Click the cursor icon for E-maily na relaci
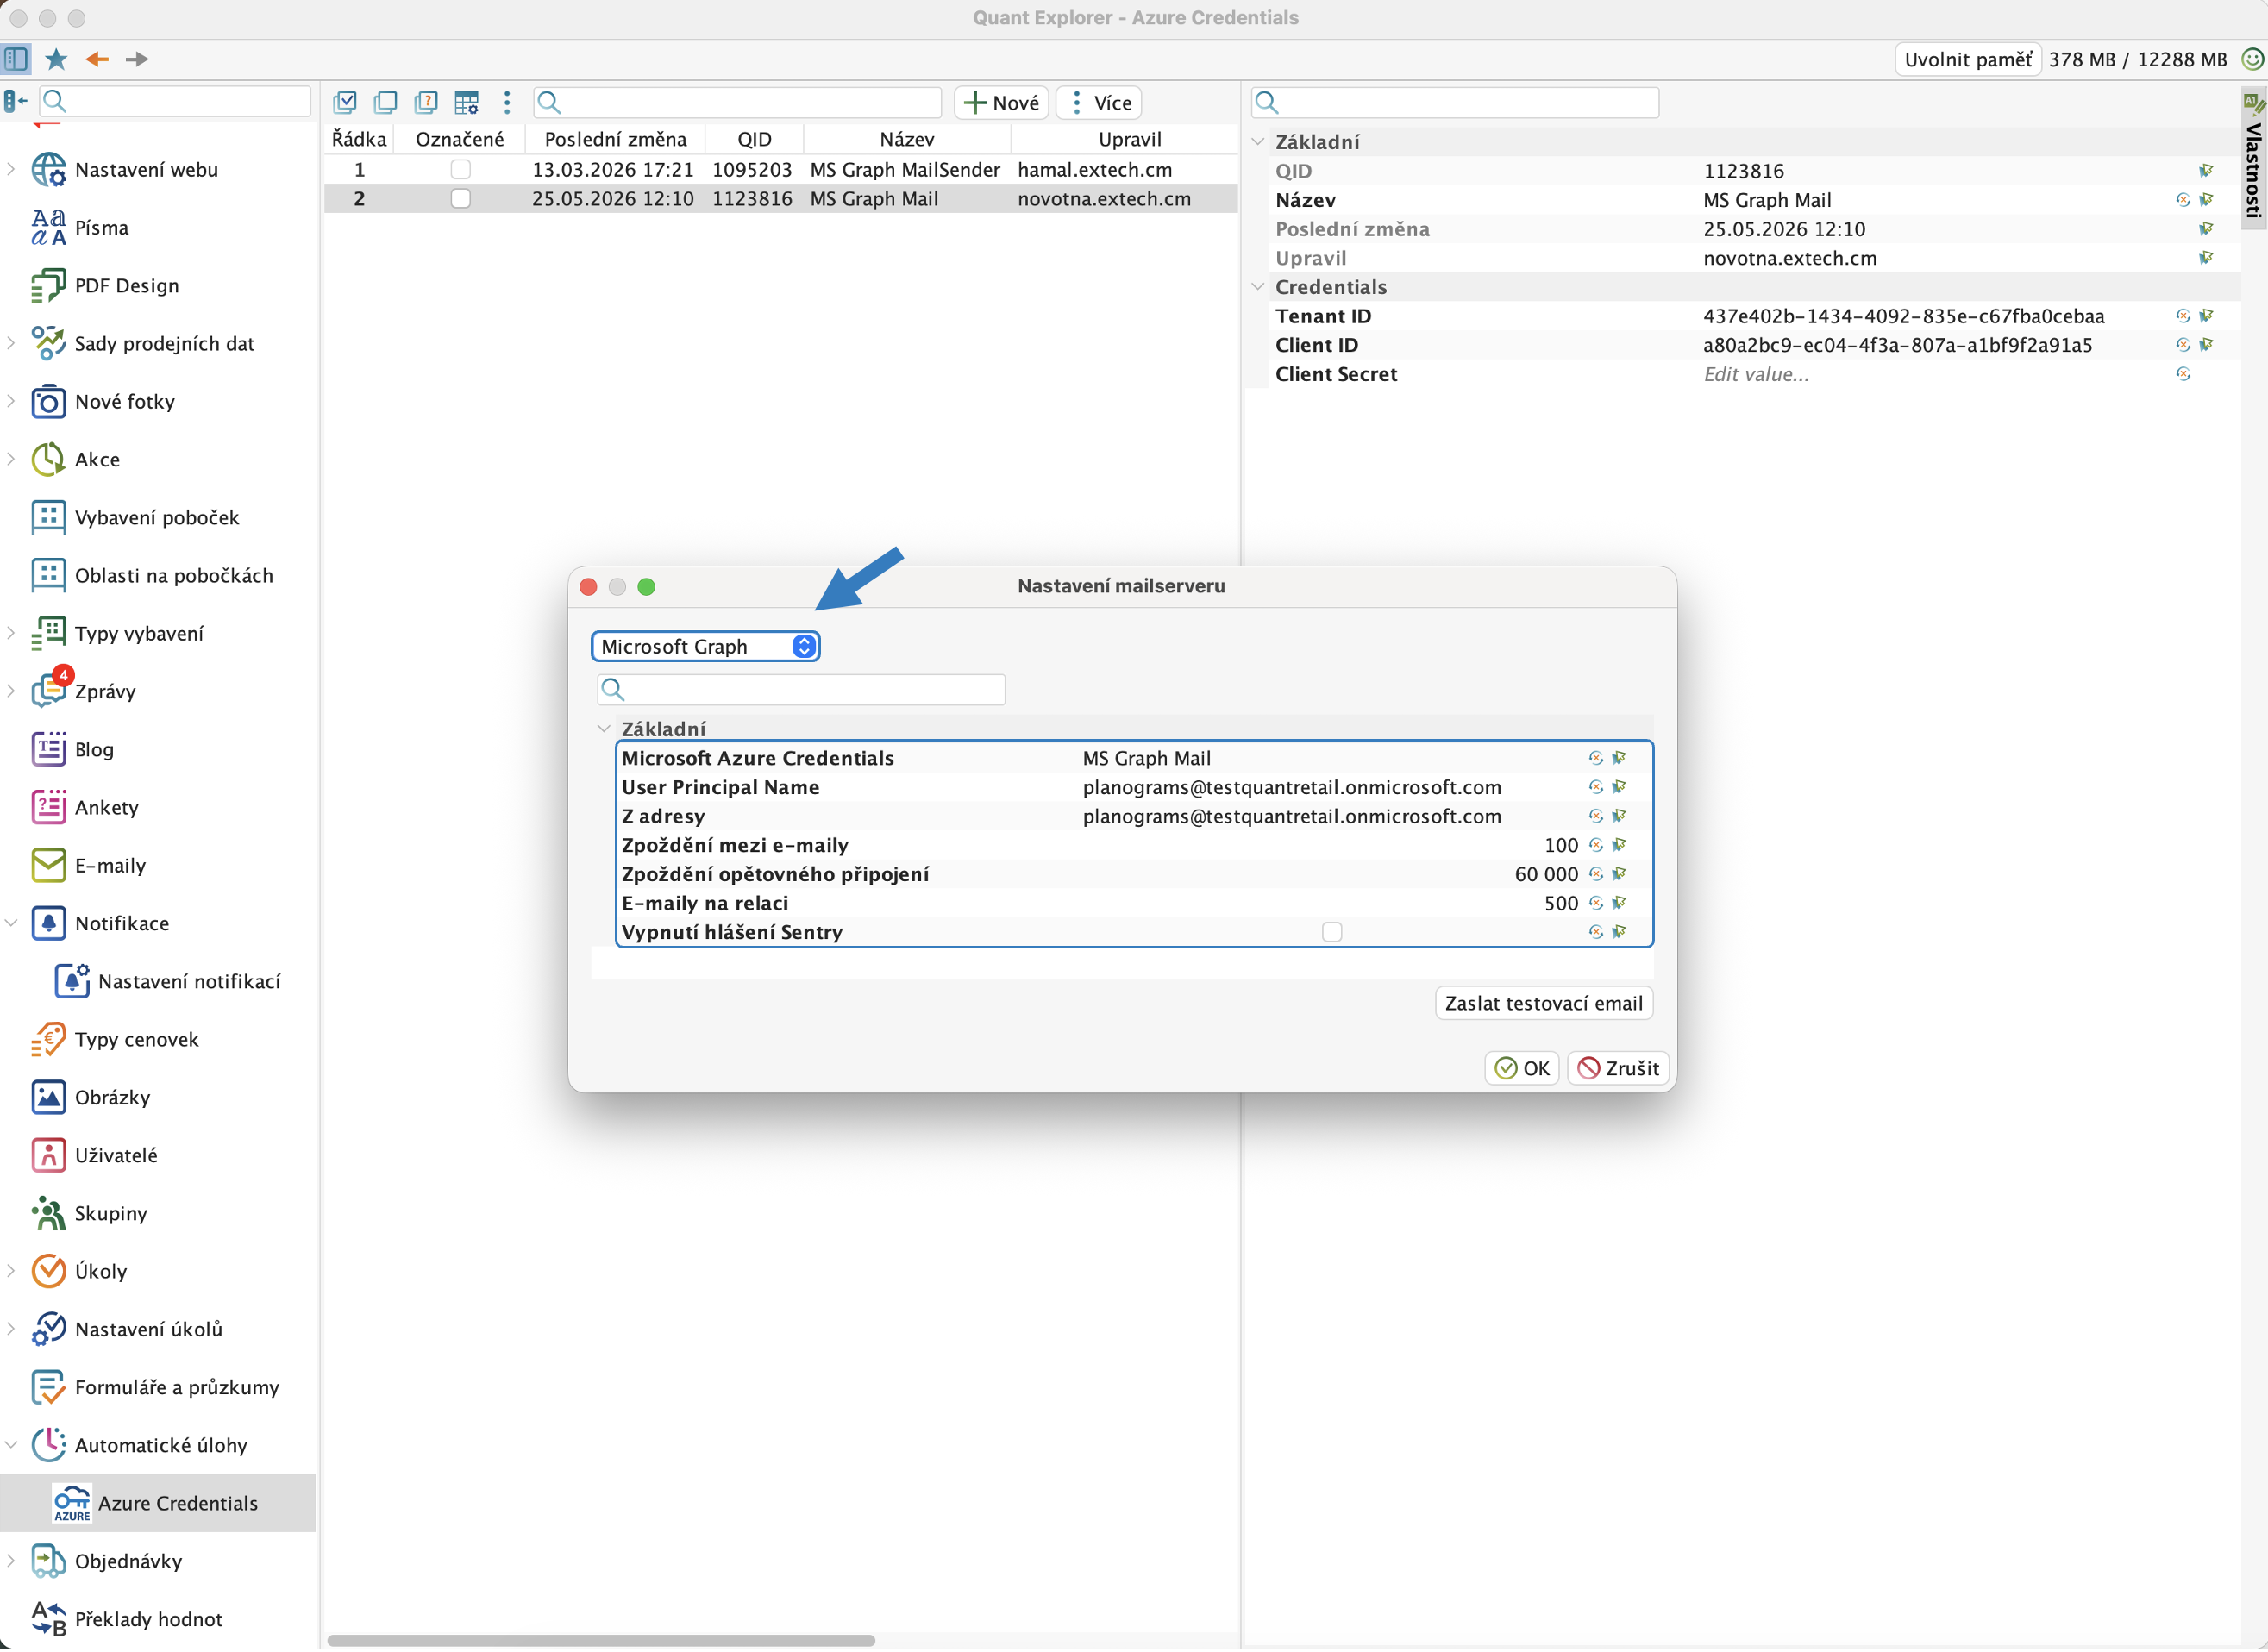Image resolution: width=2268 pixels, height=1652 pixels. [x=1619, y=903]
